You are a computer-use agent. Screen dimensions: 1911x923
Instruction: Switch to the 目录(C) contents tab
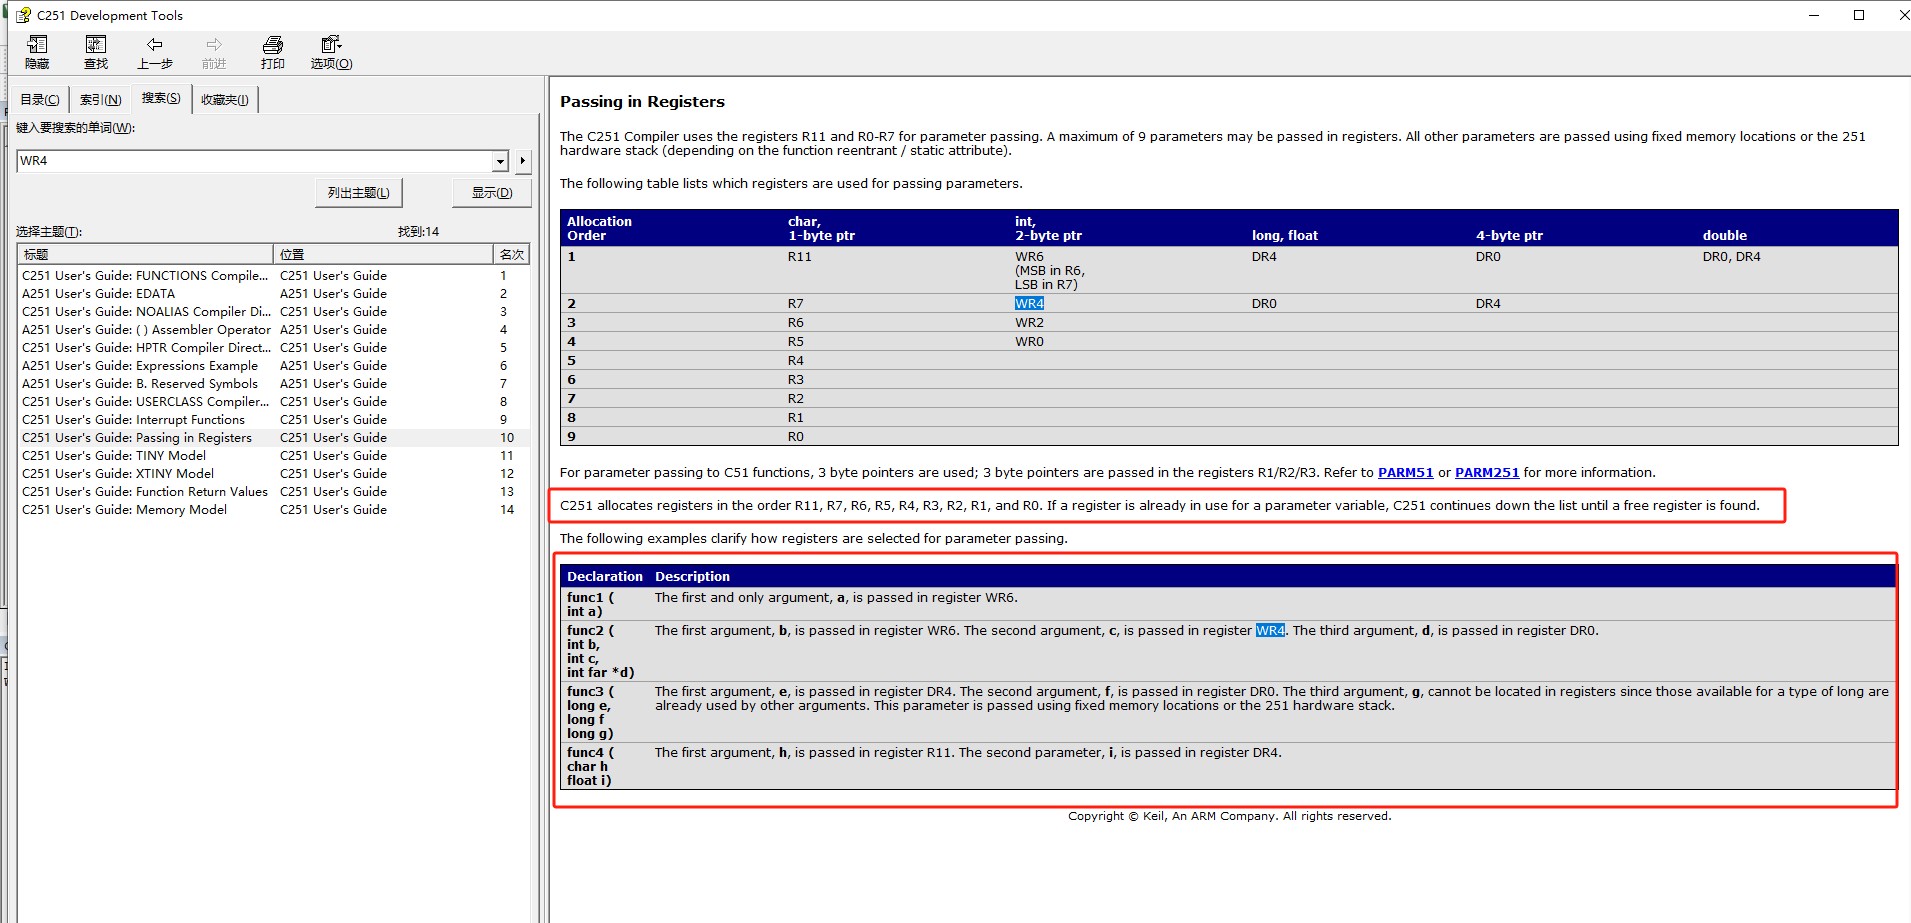[40, 100]
